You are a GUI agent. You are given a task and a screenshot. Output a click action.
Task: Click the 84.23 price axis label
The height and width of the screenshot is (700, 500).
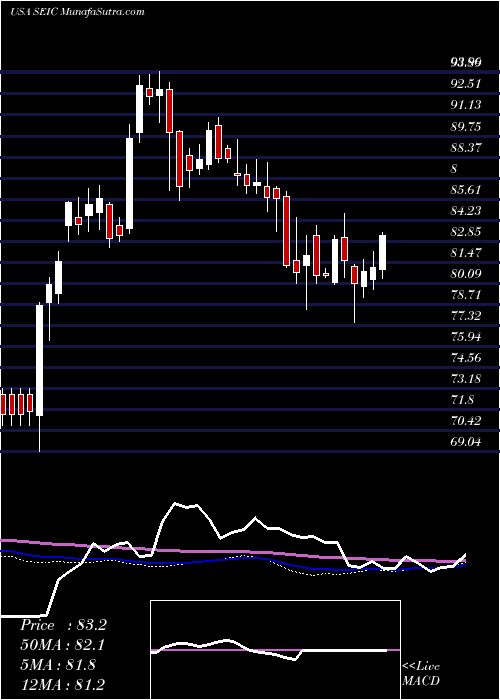coord(466,211)
